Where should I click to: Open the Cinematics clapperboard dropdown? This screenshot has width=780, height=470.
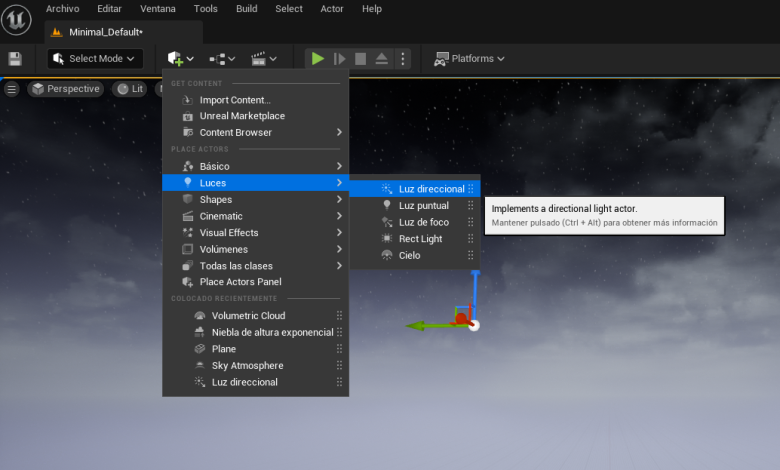(263, 59)
